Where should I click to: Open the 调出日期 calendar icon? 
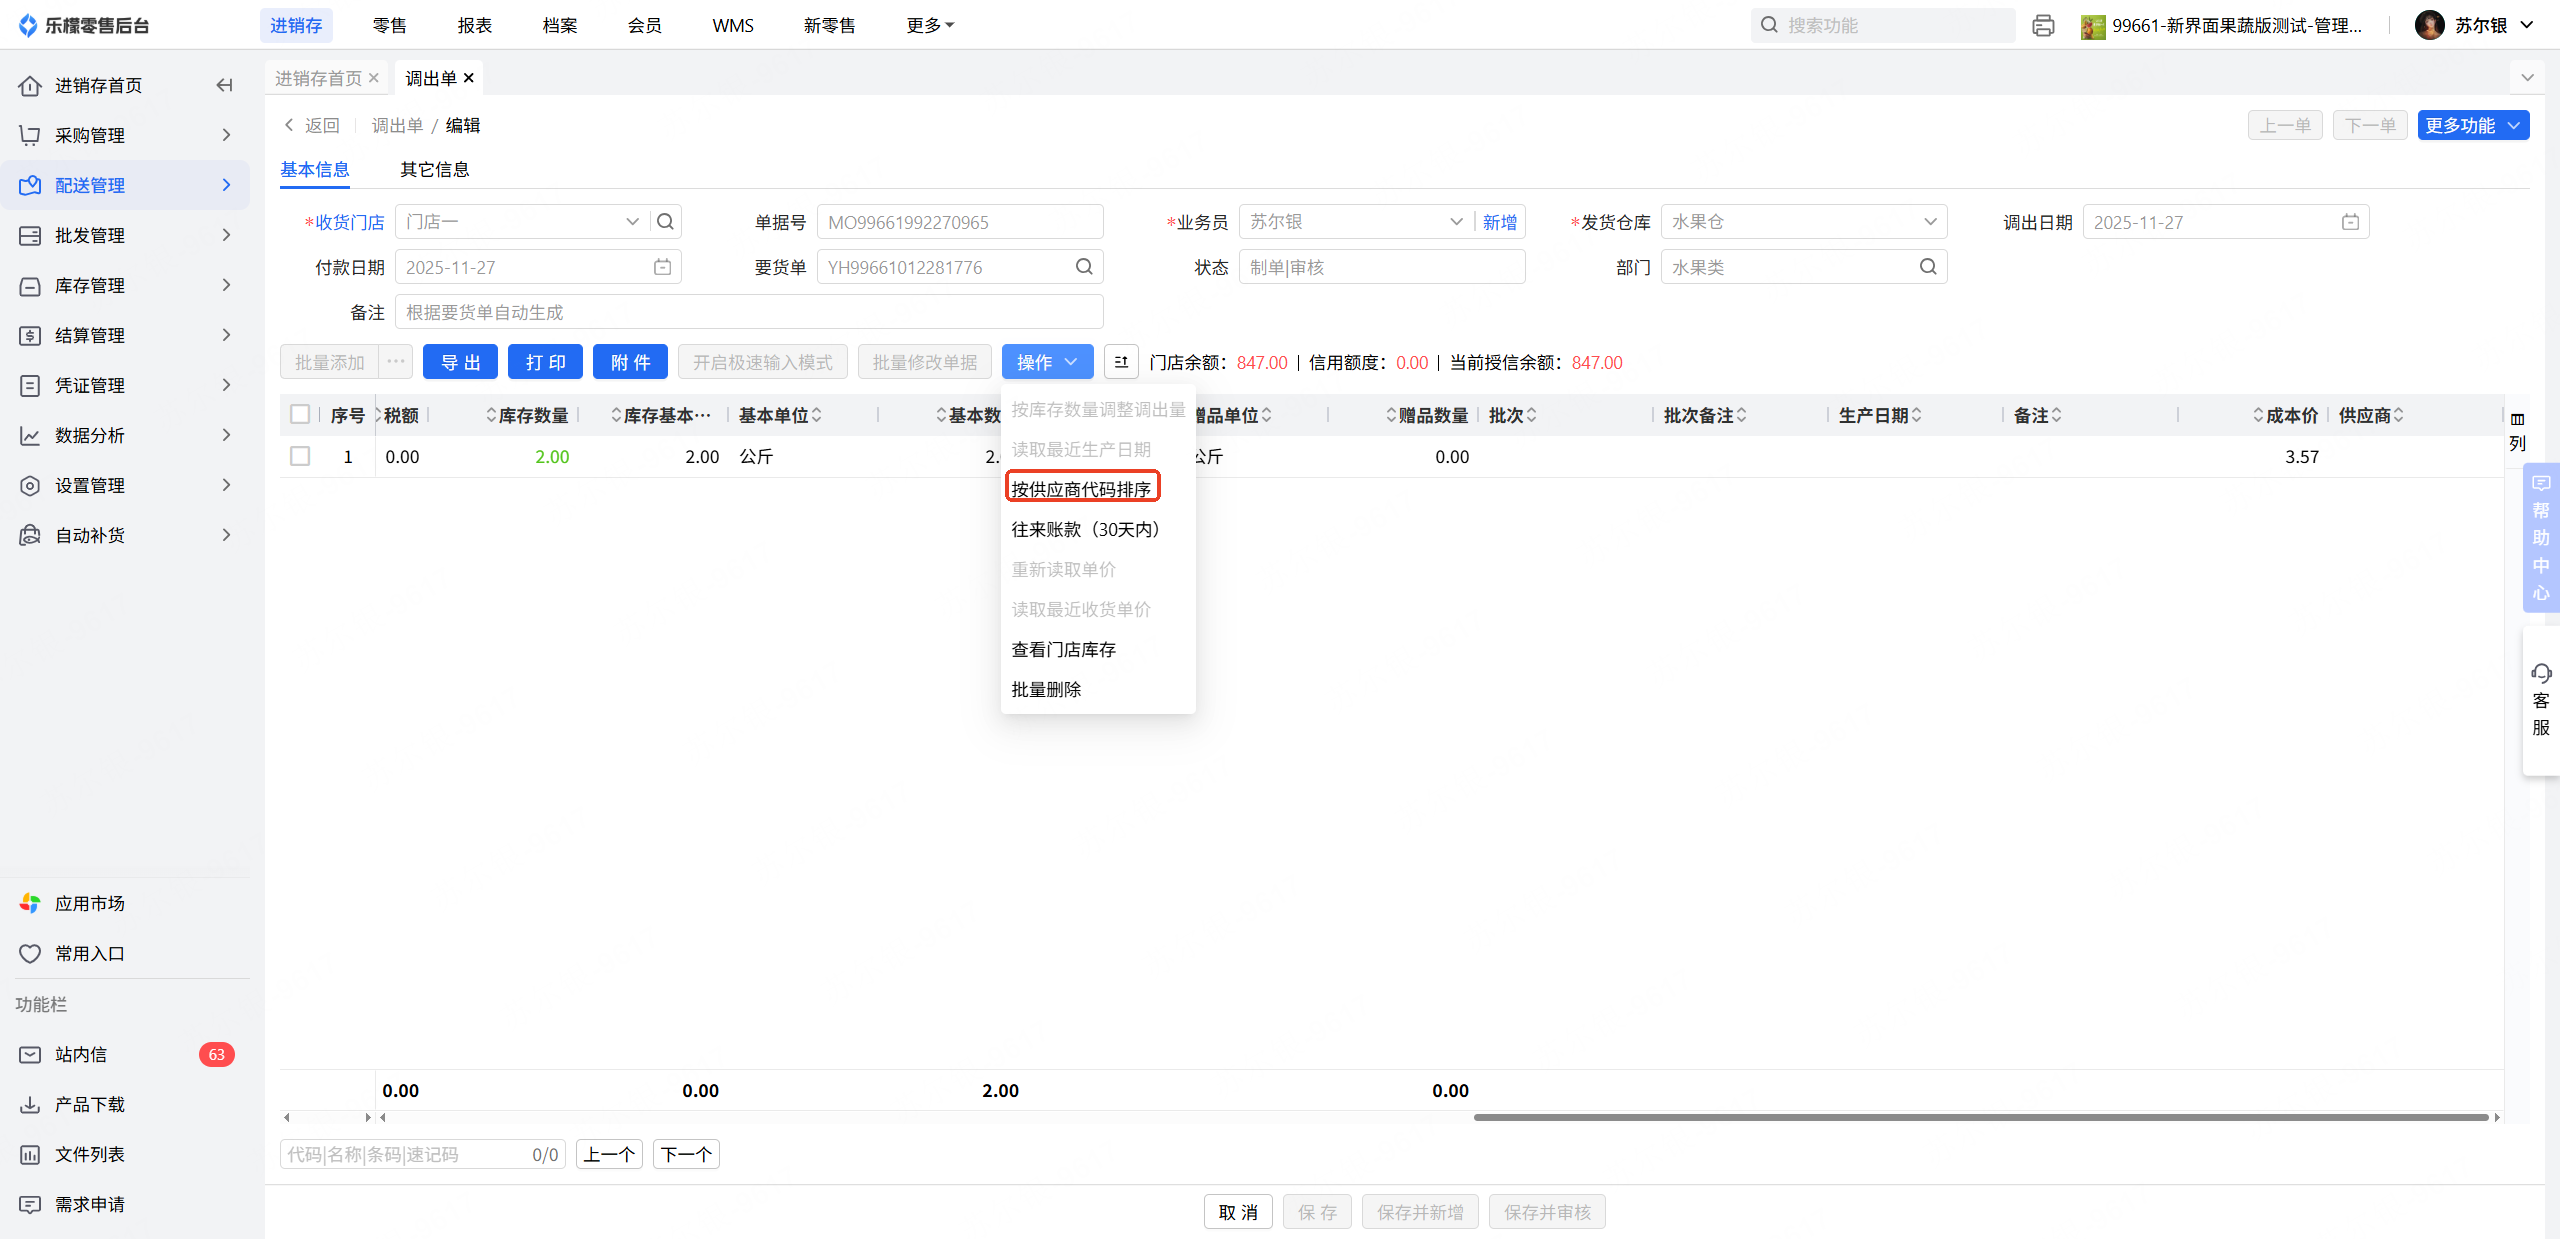(2350, 222)
